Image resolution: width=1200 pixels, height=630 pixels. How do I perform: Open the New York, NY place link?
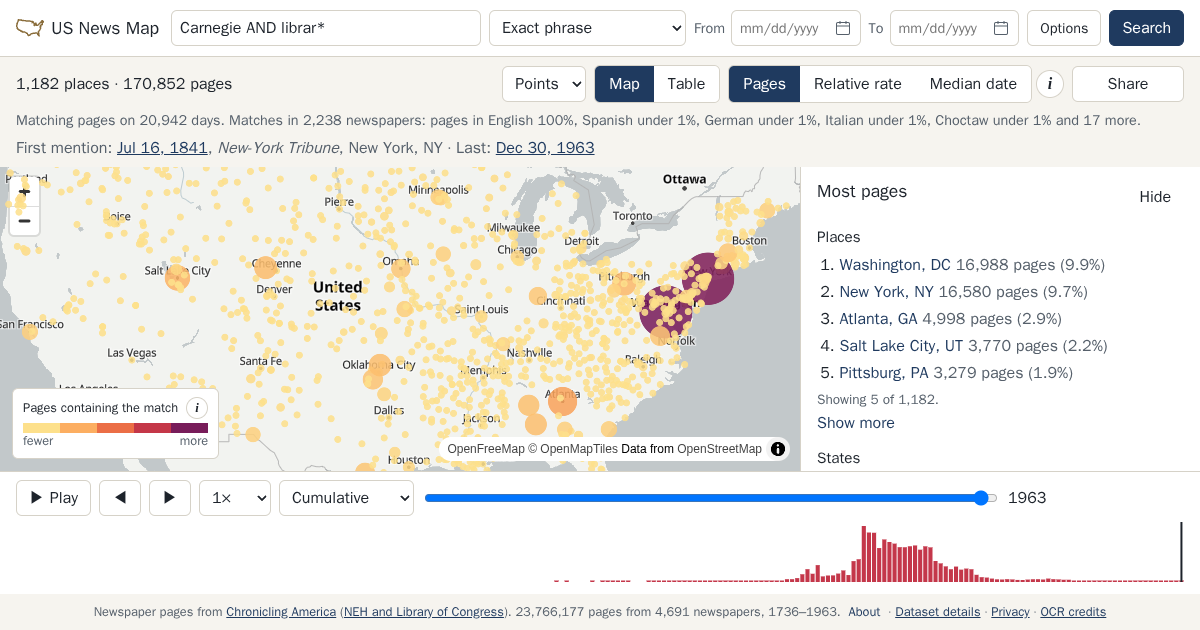[x=886, y=292]
